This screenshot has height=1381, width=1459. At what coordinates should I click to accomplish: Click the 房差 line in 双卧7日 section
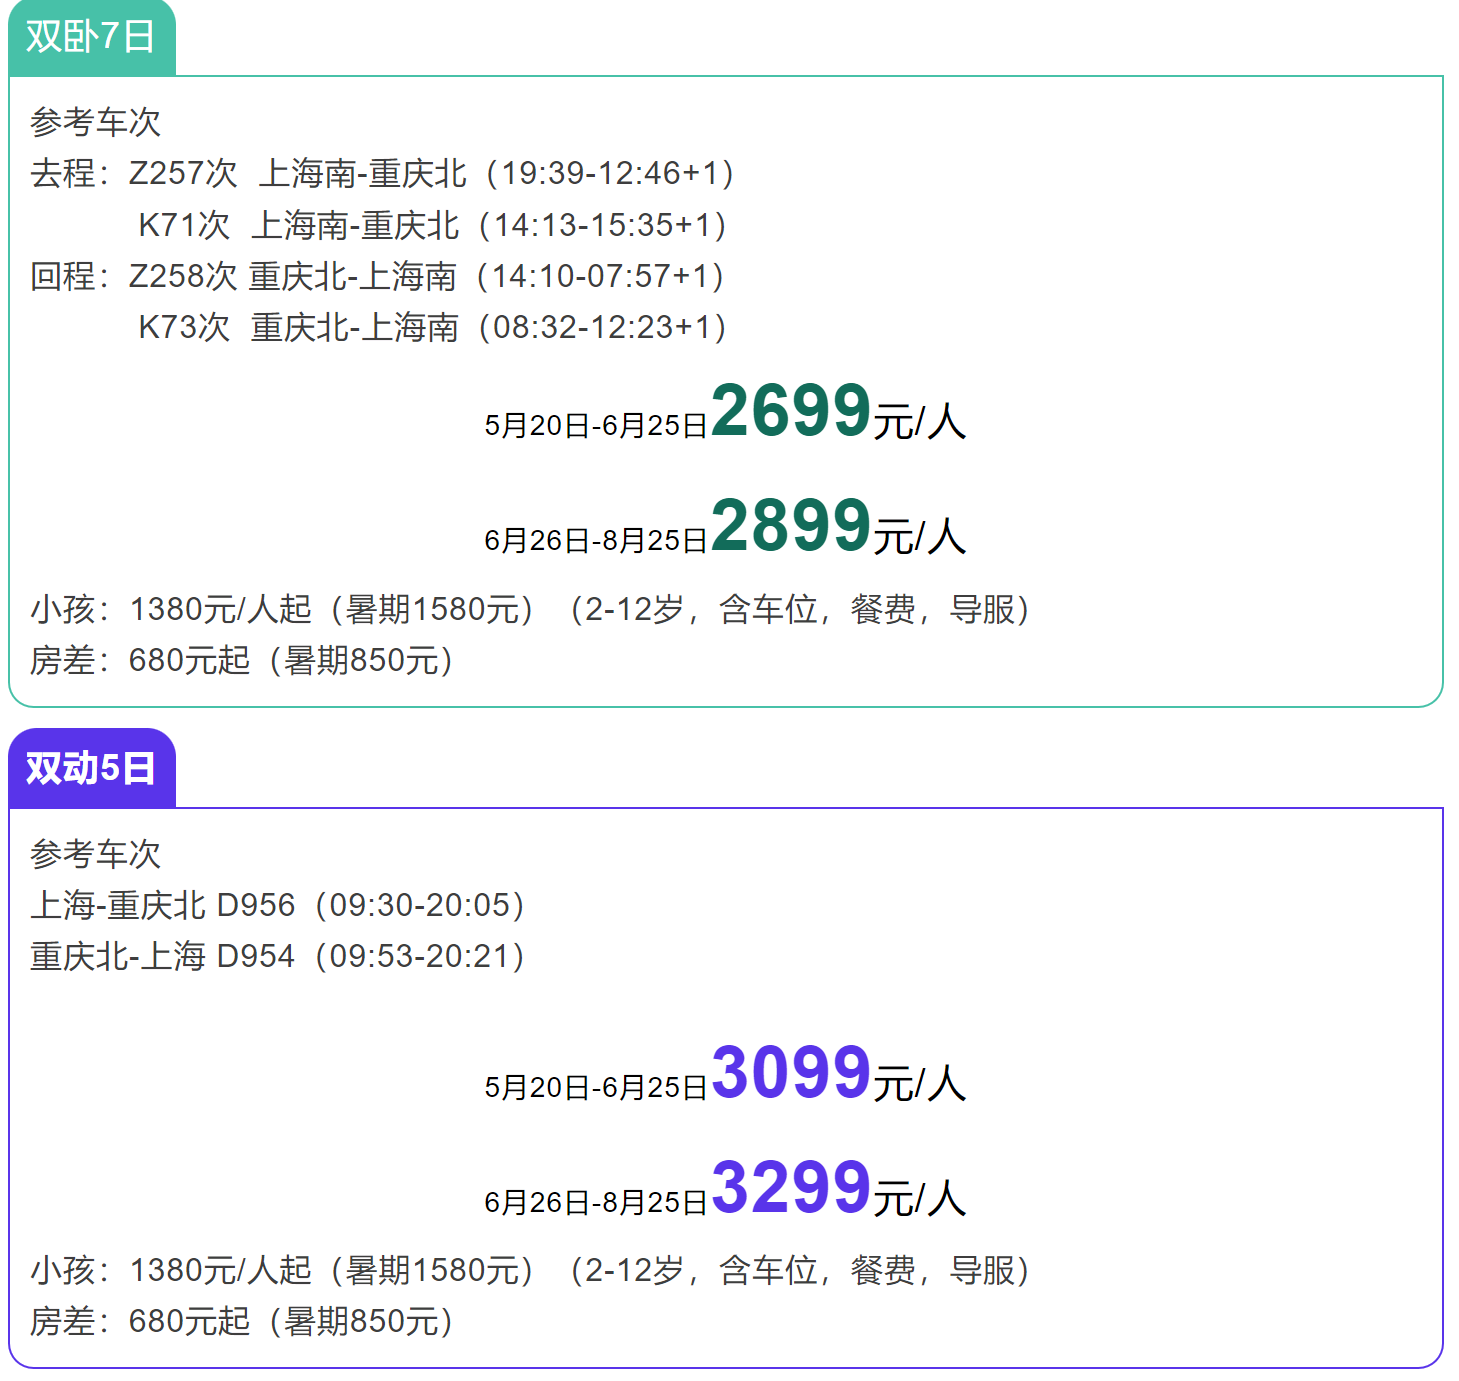pos(242,660)
